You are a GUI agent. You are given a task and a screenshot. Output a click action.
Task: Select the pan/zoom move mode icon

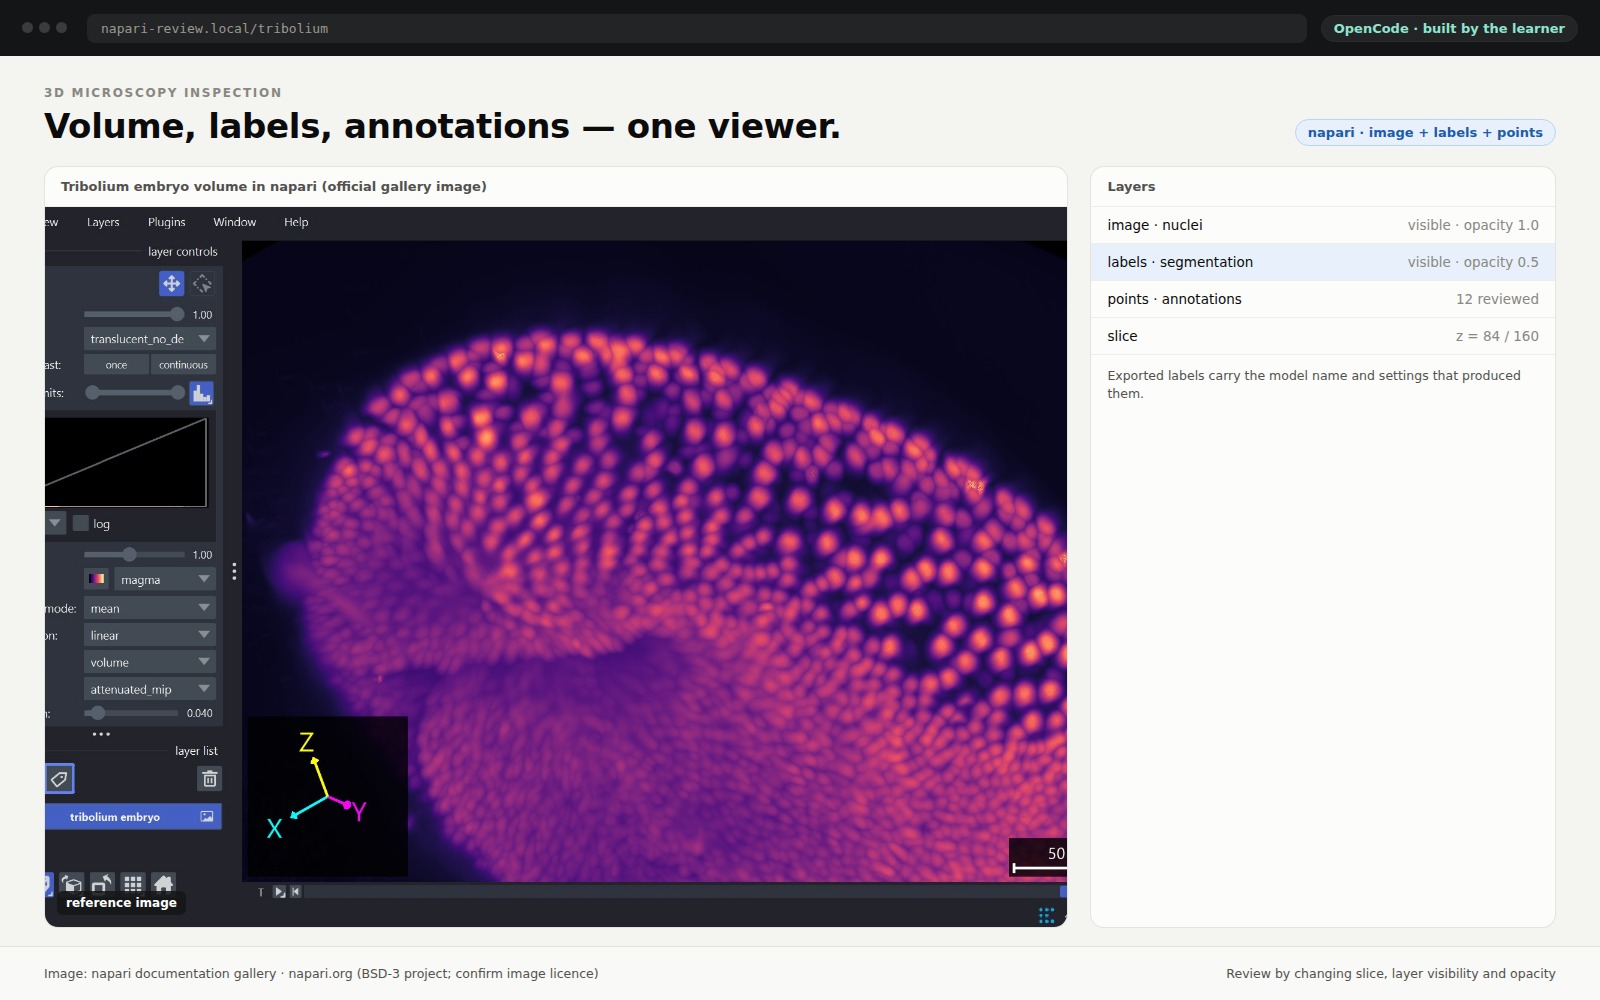171,284
